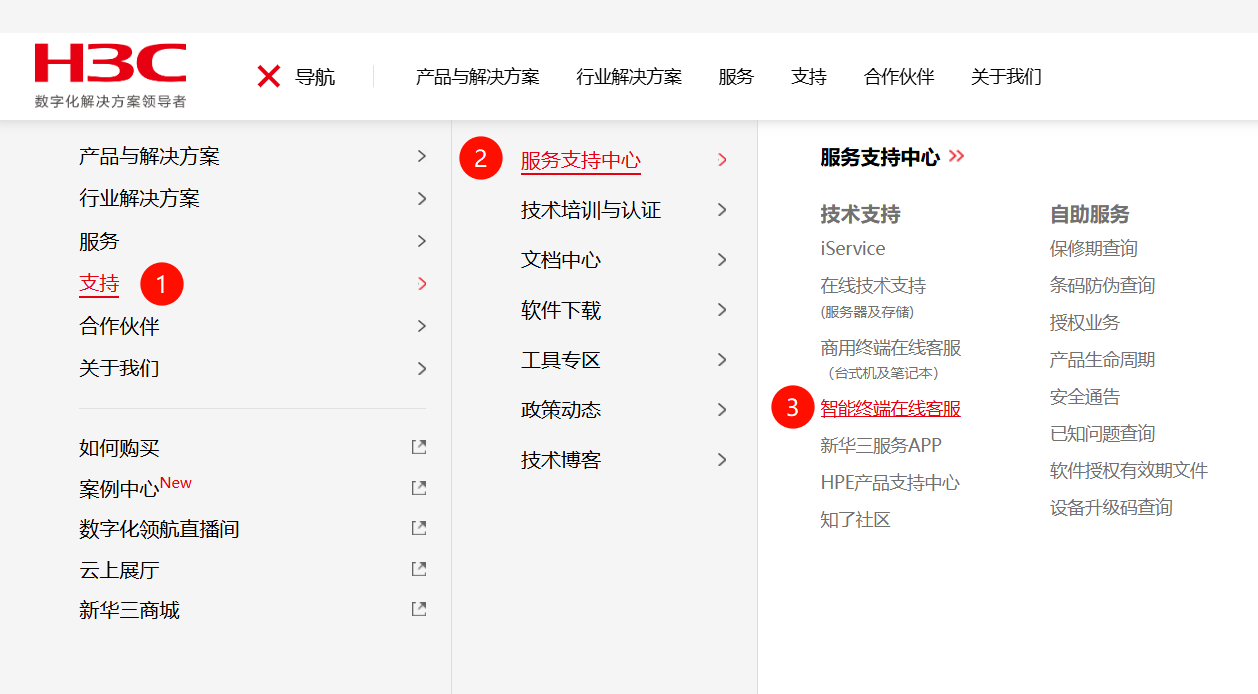The height and width of the screenshot is (694, 1258).
Task: Open external link icon for 如何购买
Action: coord(419,447)
